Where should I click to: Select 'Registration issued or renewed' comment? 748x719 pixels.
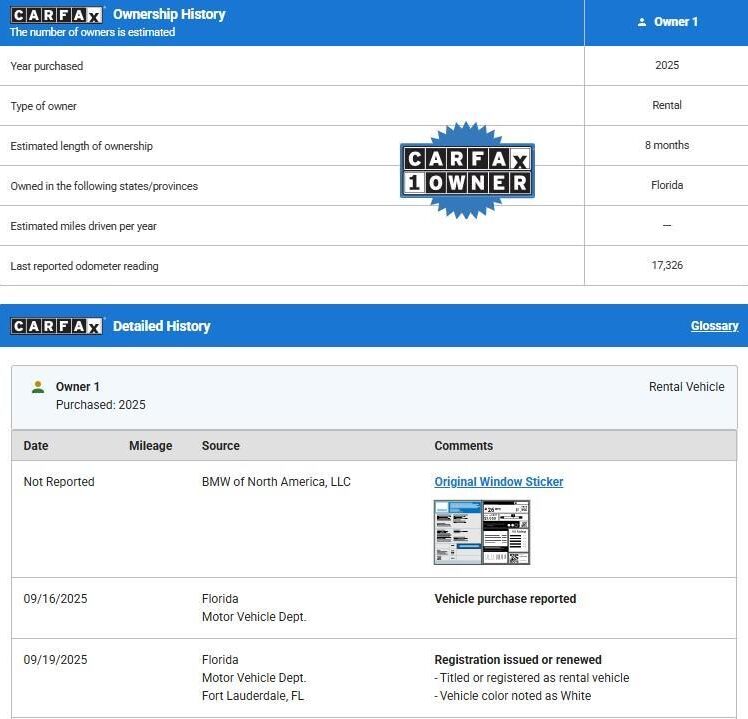click(518, 660)
